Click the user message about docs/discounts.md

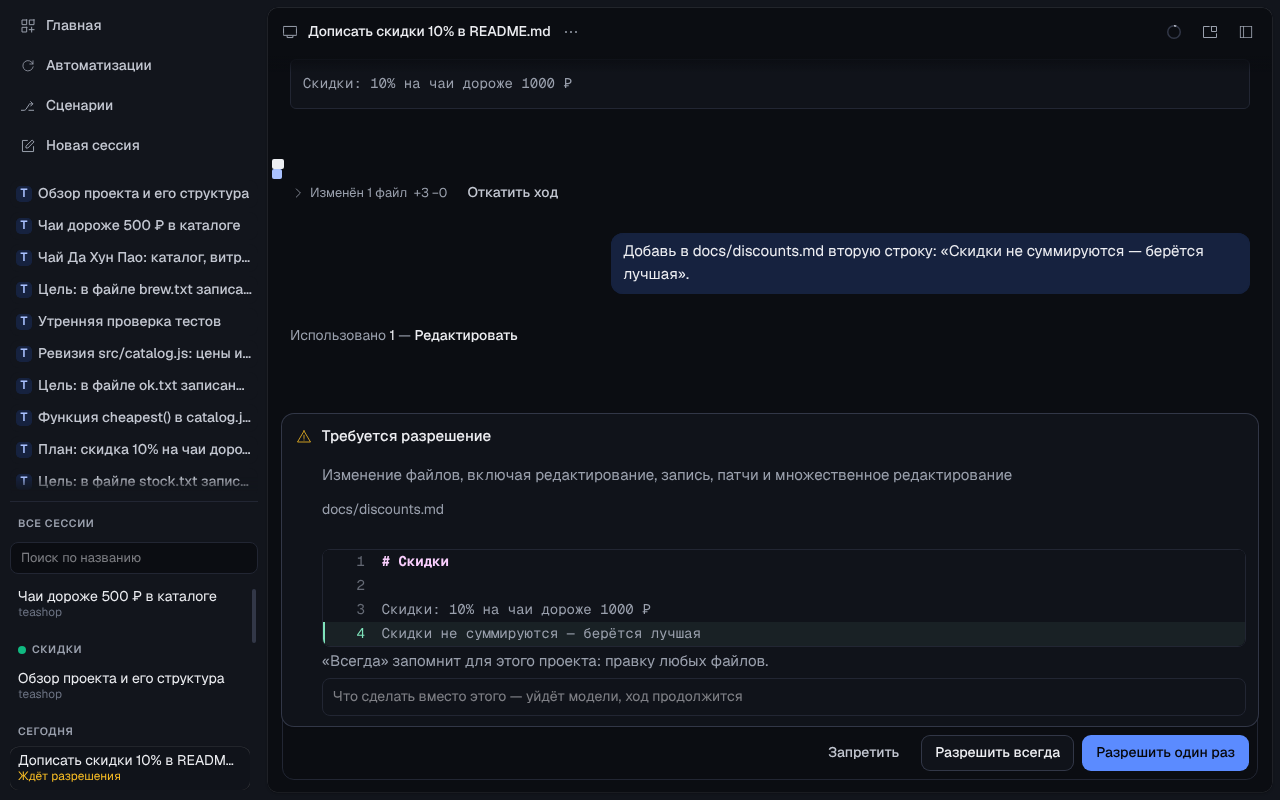point(930,263)
